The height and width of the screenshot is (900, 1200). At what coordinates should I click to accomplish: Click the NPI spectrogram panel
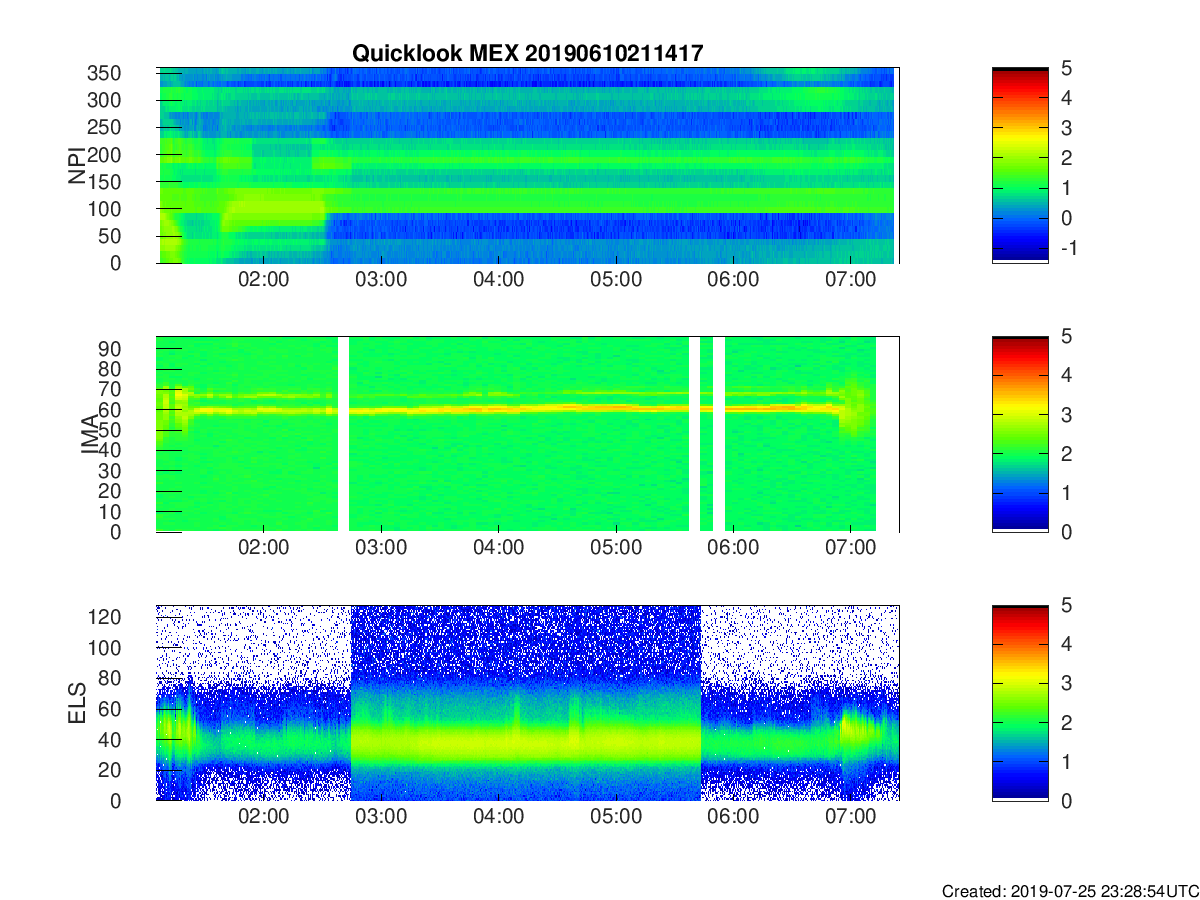pos(527,165)
